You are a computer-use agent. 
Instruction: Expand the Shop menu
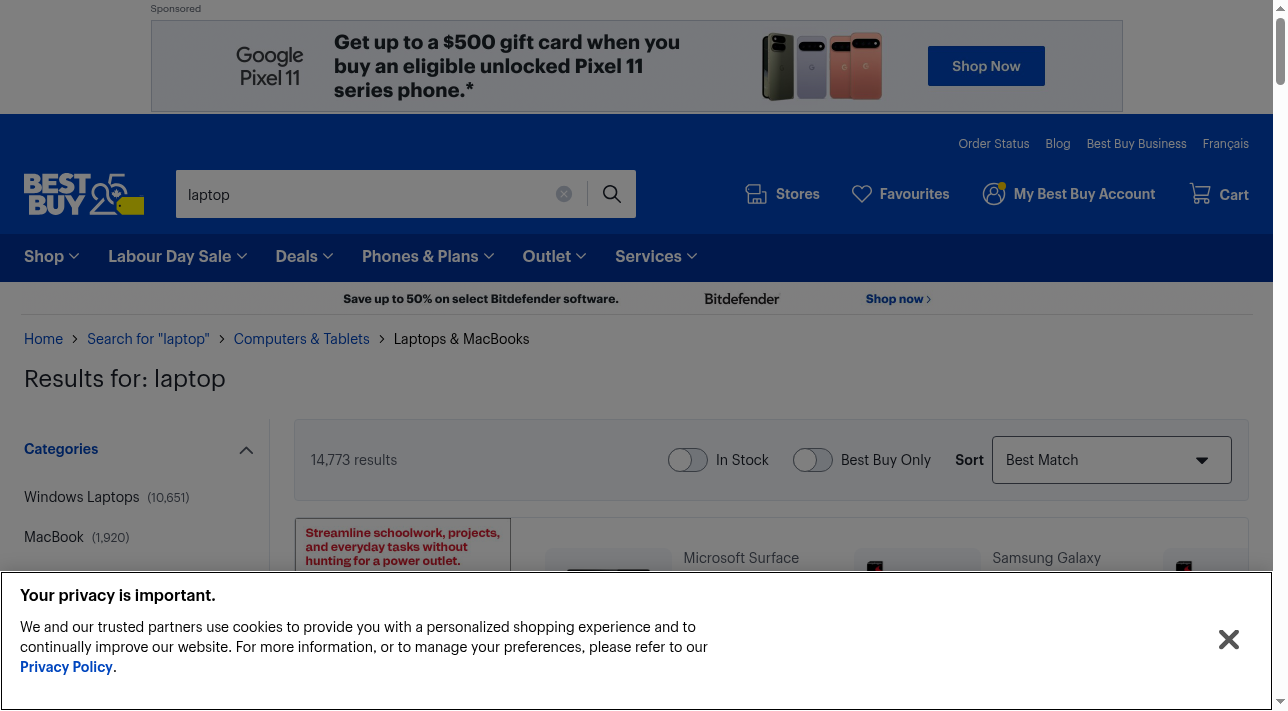(x=52, y=257)
